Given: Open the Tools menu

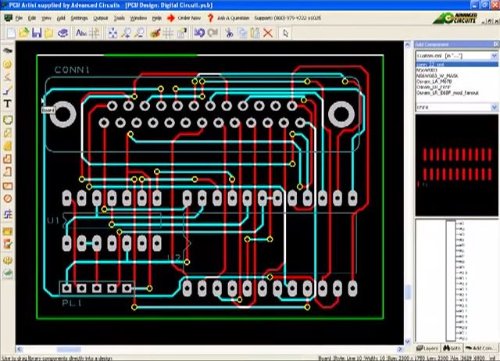Looking at the screenshot, I should pos(119,18).
